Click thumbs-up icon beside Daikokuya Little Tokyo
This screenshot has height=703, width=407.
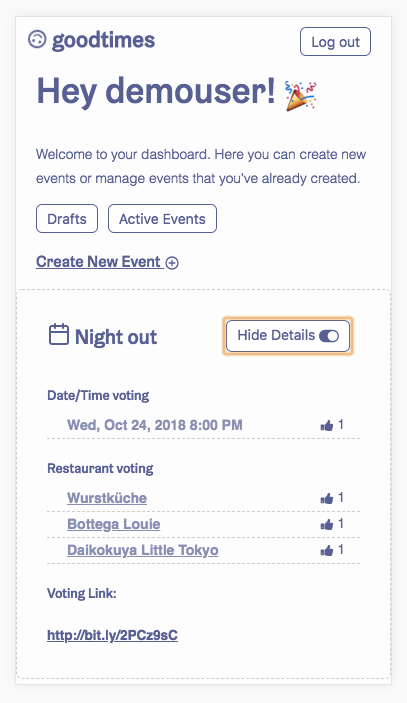tap(327, 550)
